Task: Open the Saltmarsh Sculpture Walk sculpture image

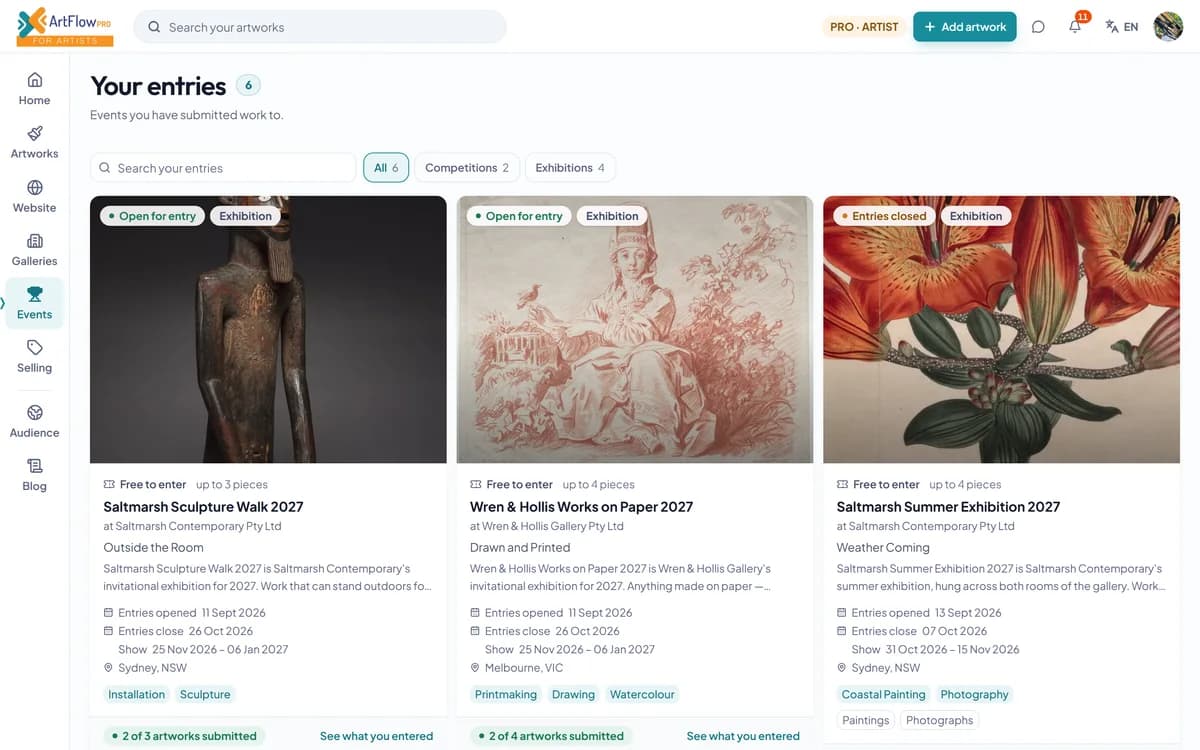Action: pos(268,330)
